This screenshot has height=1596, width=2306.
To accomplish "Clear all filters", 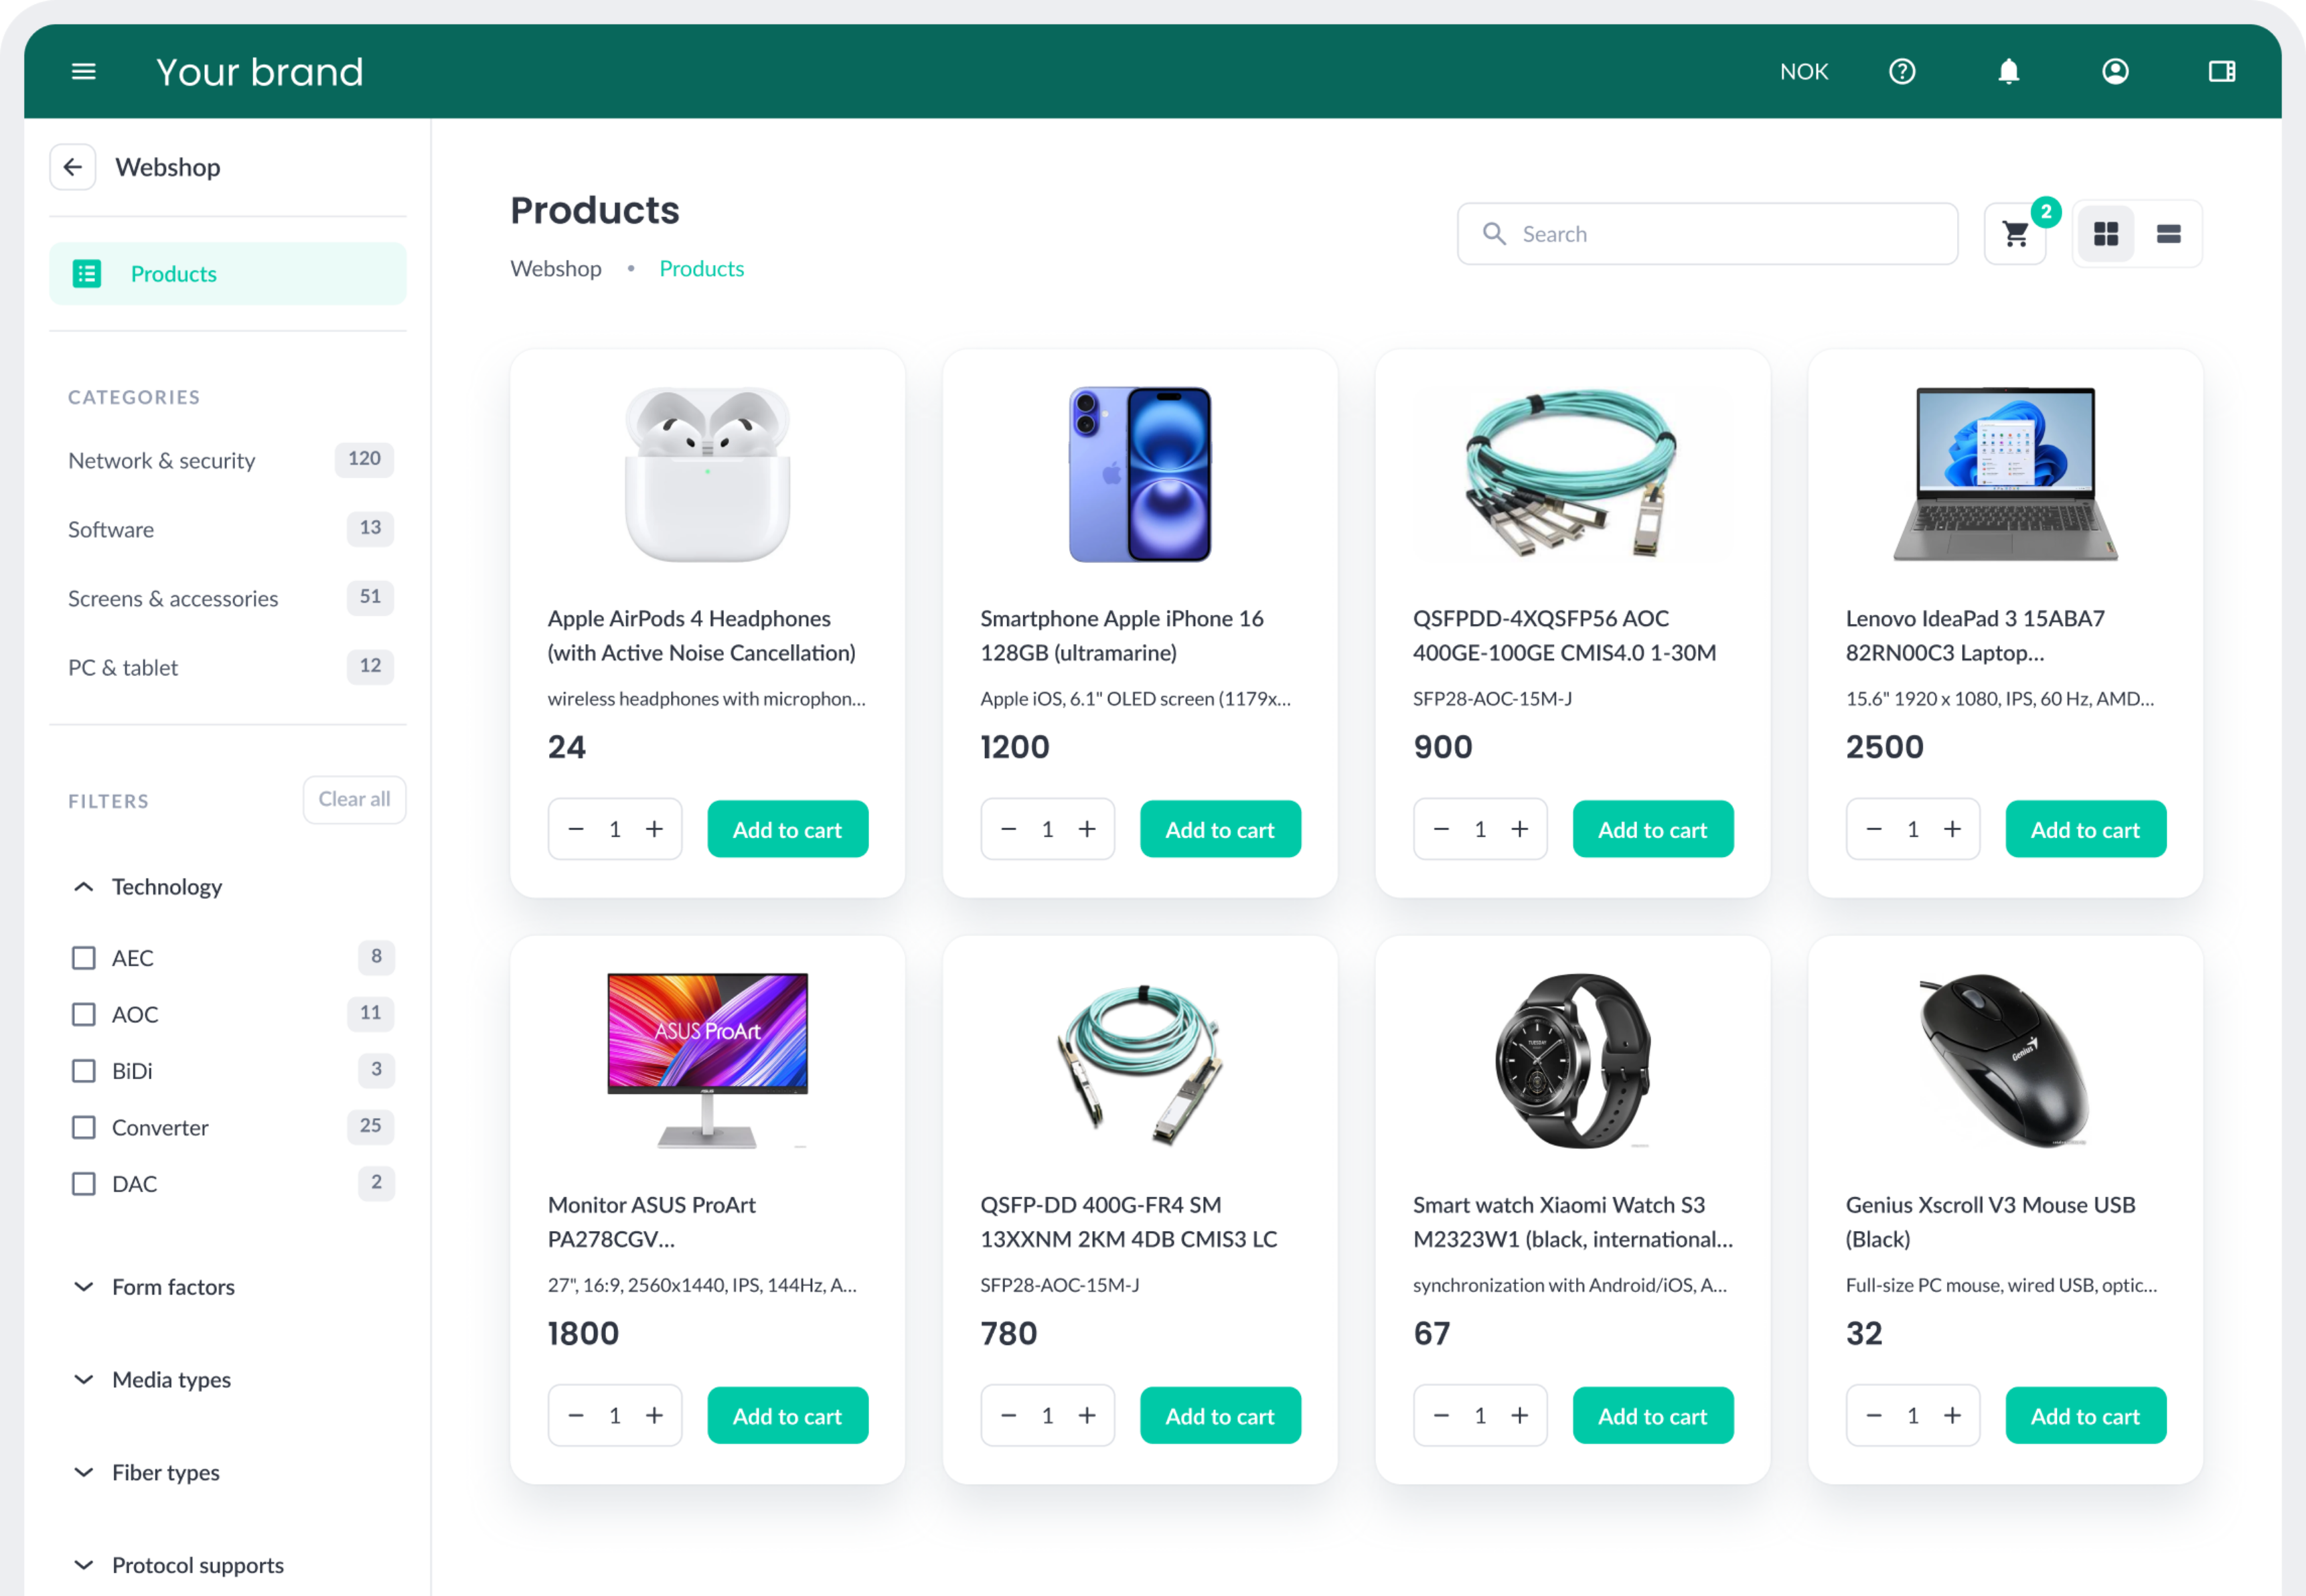I will click(x=354, y=799).
